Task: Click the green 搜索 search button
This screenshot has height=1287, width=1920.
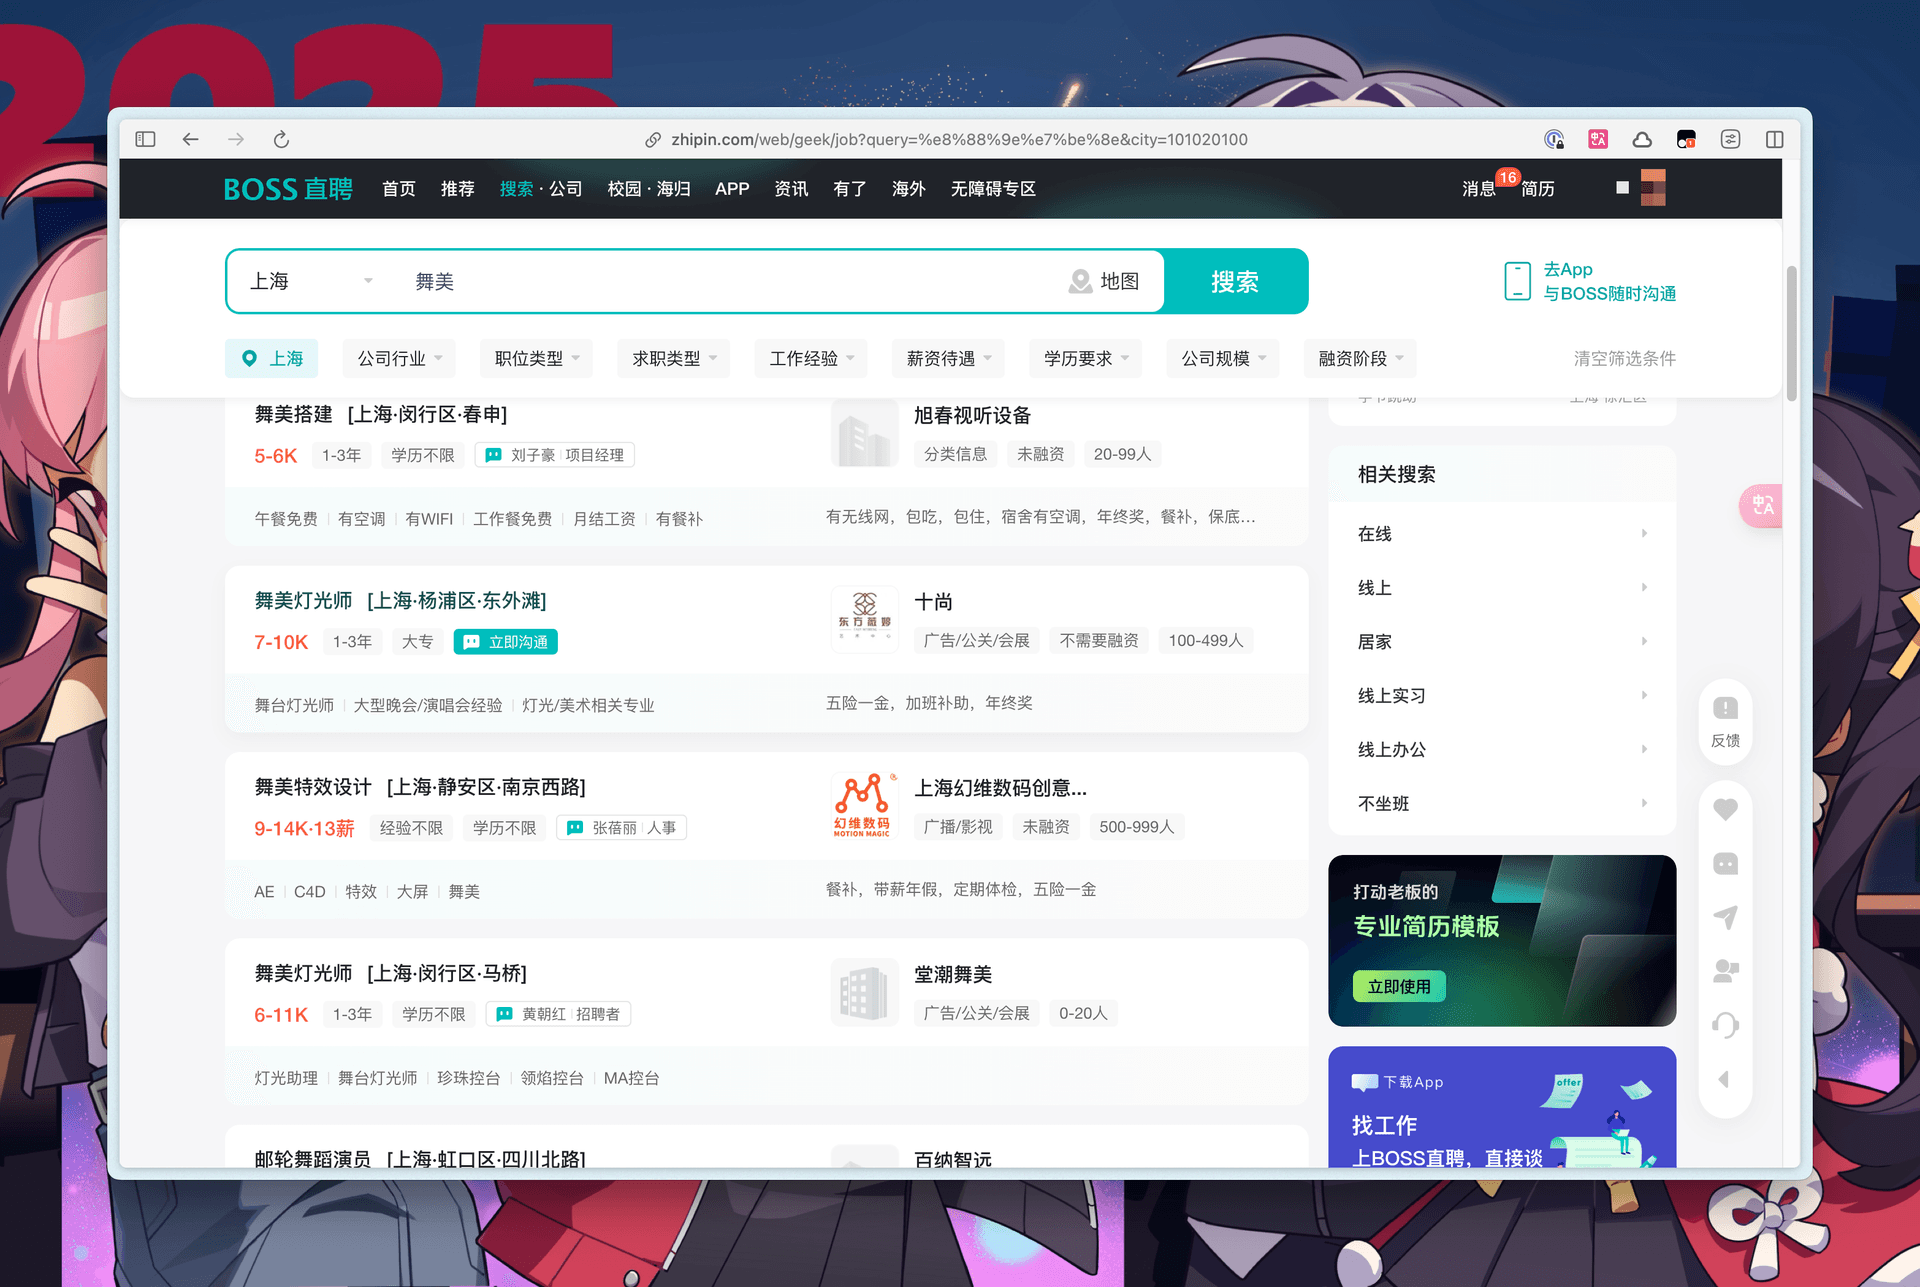Action: 1235,282
